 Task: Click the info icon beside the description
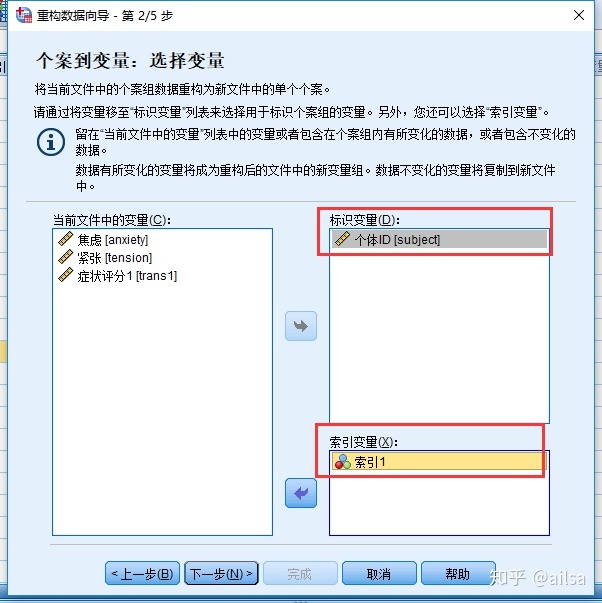[x=51, y=142]
